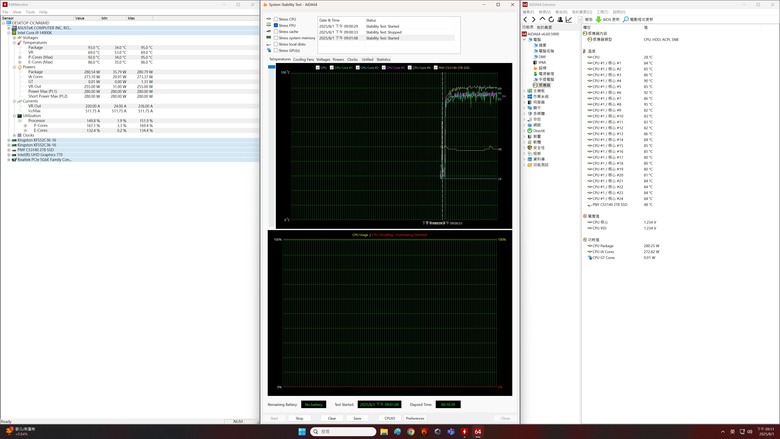Click the Value column header in HWMonitor

coord(87,18)
